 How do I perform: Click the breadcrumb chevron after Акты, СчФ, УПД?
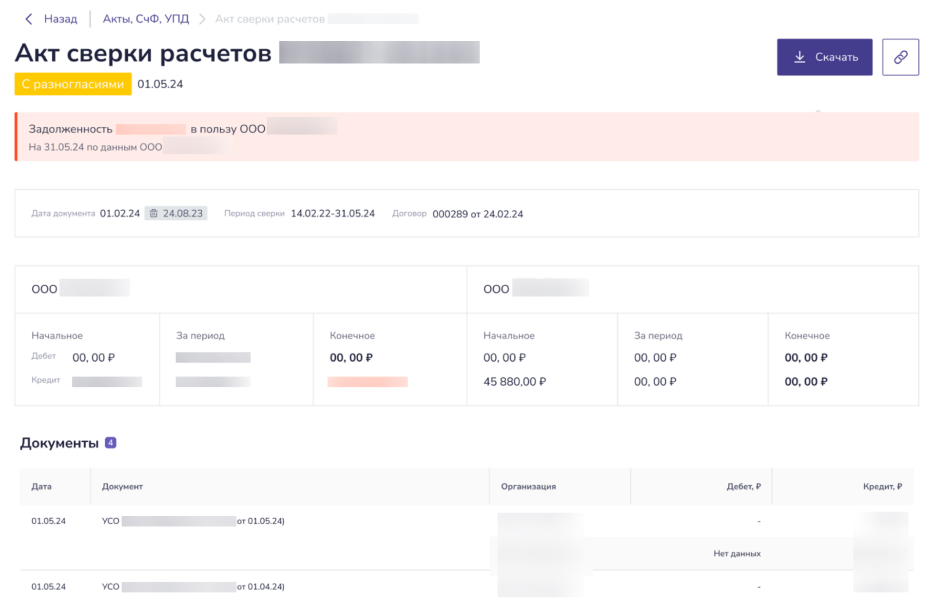[201, 19]
